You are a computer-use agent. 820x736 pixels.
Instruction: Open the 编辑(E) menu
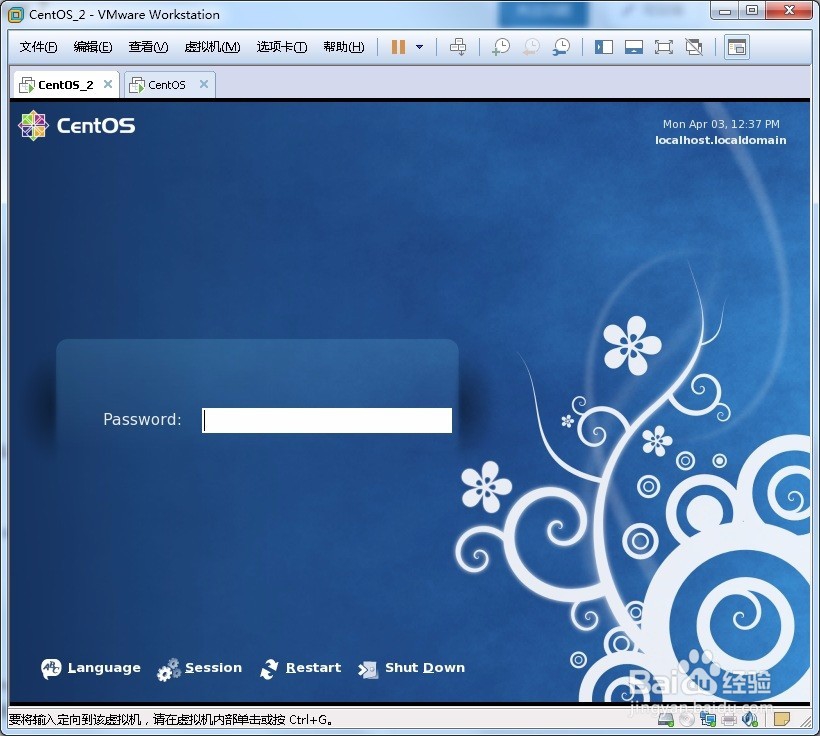pos(93,47)
